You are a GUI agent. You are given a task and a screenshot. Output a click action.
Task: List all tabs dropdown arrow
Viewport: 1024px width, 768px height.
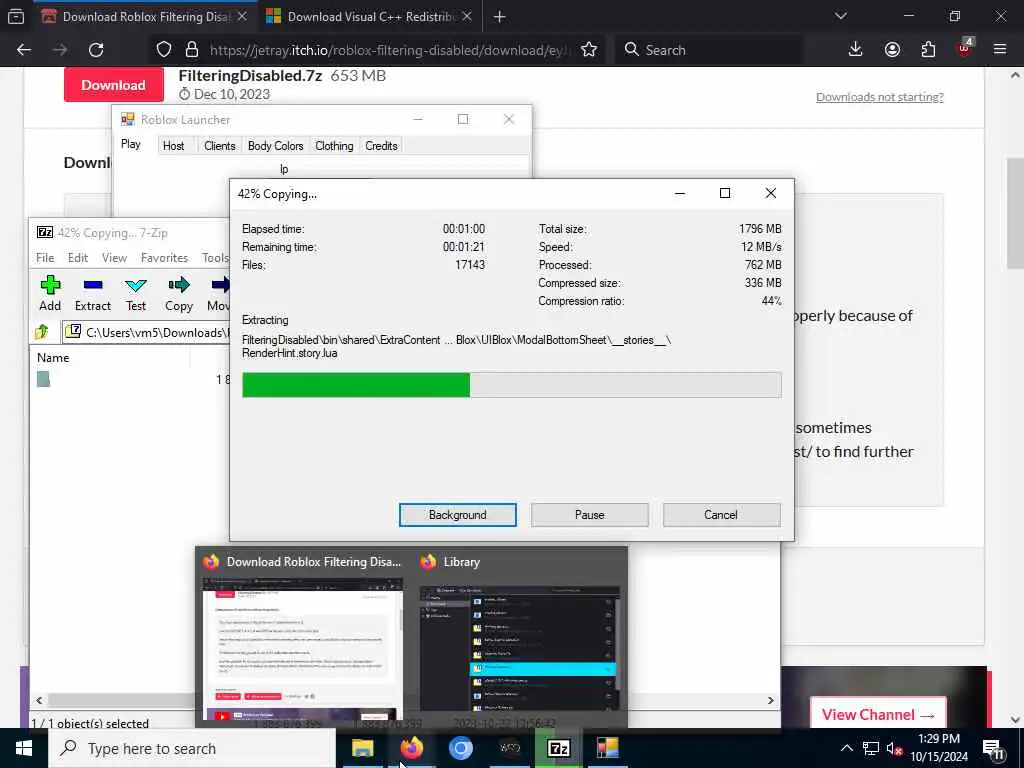pos(840,16)
